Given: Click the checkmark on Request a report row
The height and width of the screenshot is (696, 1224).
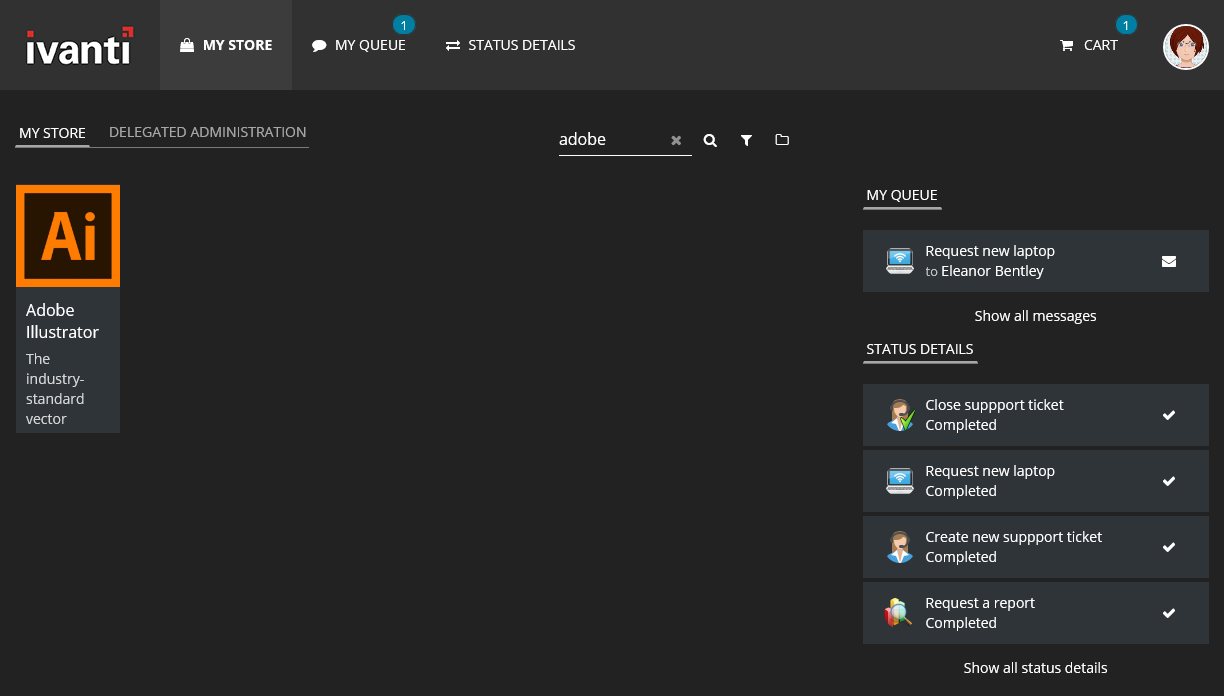Looking at the screenshot, I should point(1169,613).
